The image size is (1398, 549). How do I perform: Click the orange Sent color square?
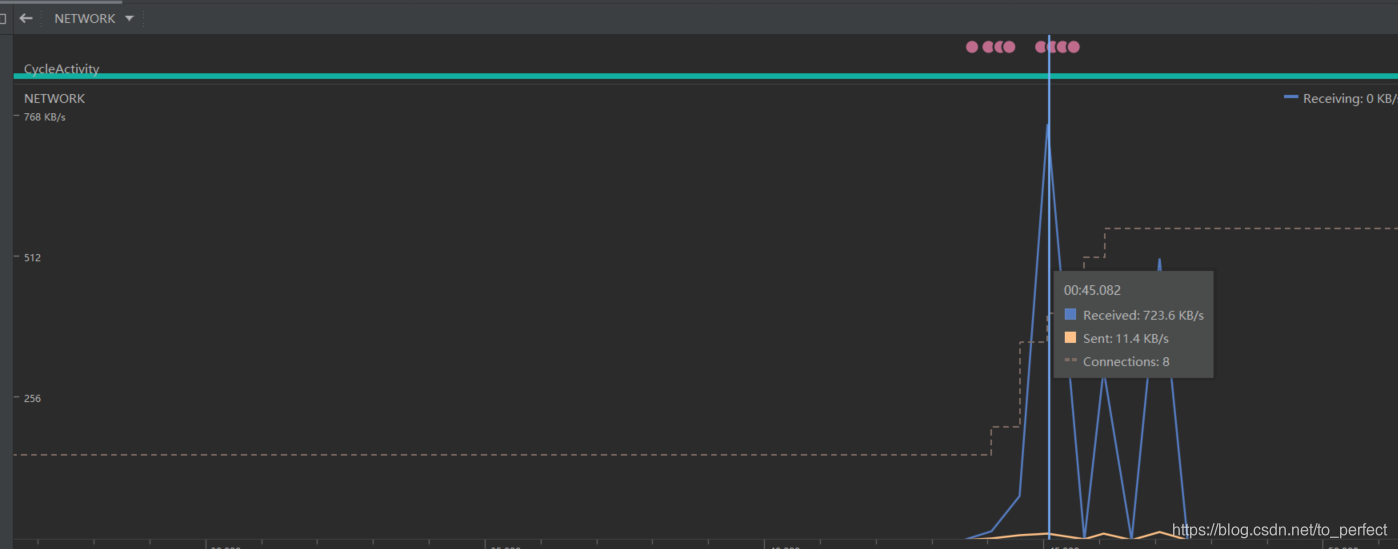click(x=1070, y=337)
